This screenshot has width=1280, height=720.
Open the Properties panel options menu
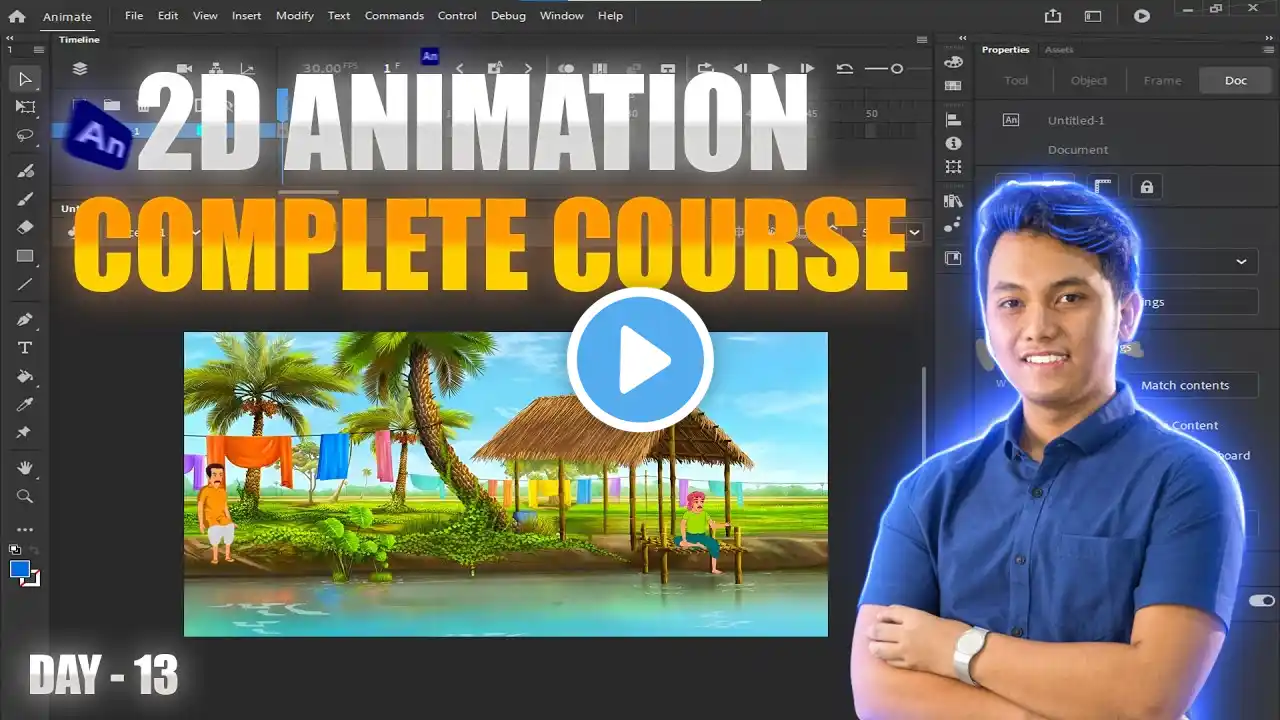(1267, 50)
